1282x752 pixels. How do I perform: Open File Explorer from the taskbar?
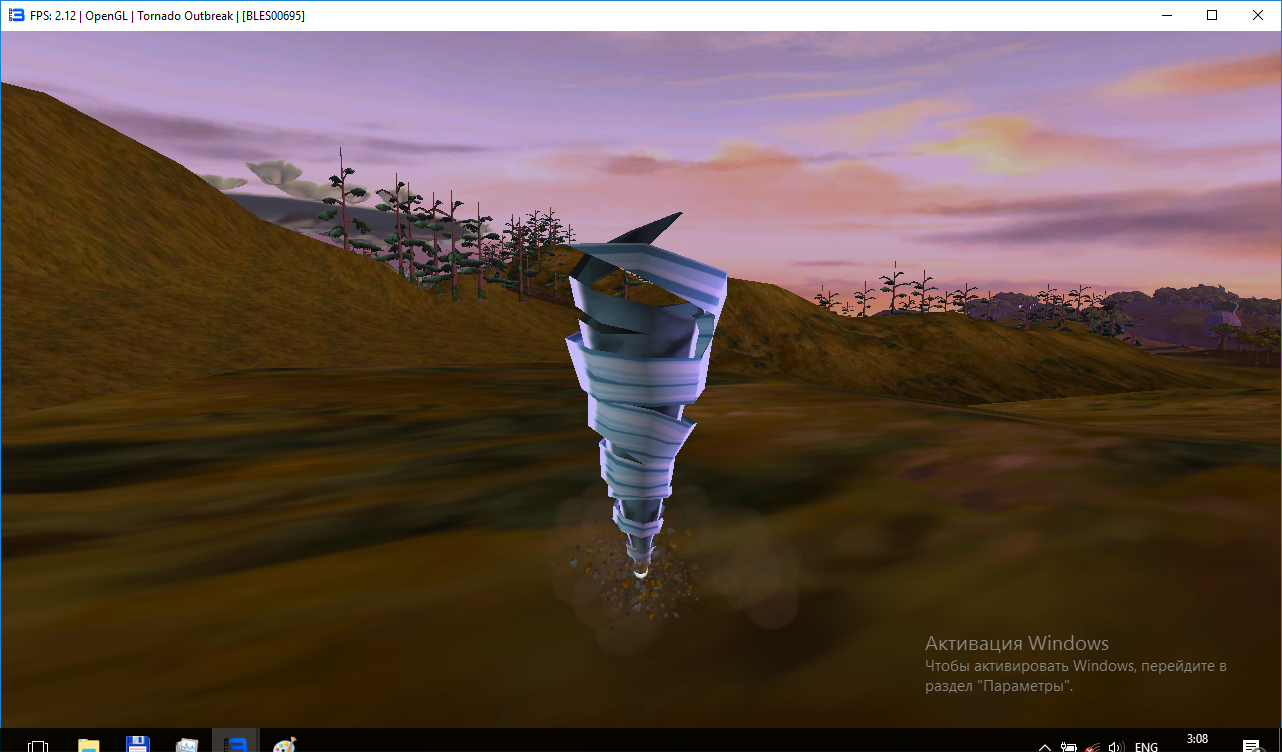pyautogui.click(x=88, y=745)
